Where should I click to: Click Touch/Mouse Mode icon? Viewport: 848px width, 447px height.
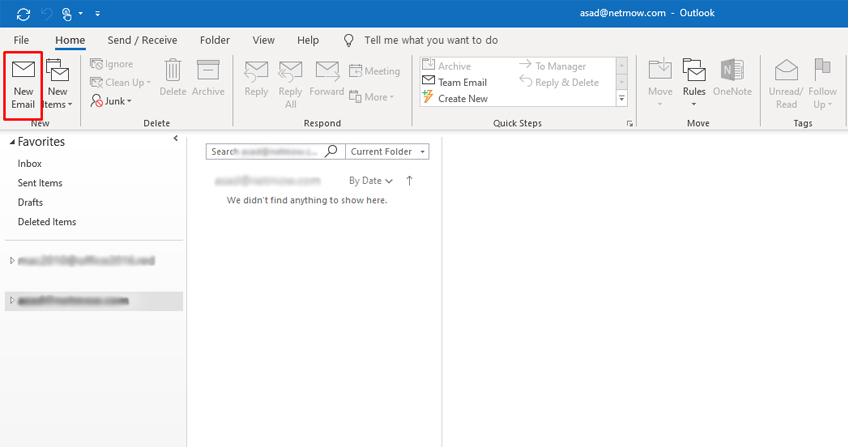(x=67, y=14)
